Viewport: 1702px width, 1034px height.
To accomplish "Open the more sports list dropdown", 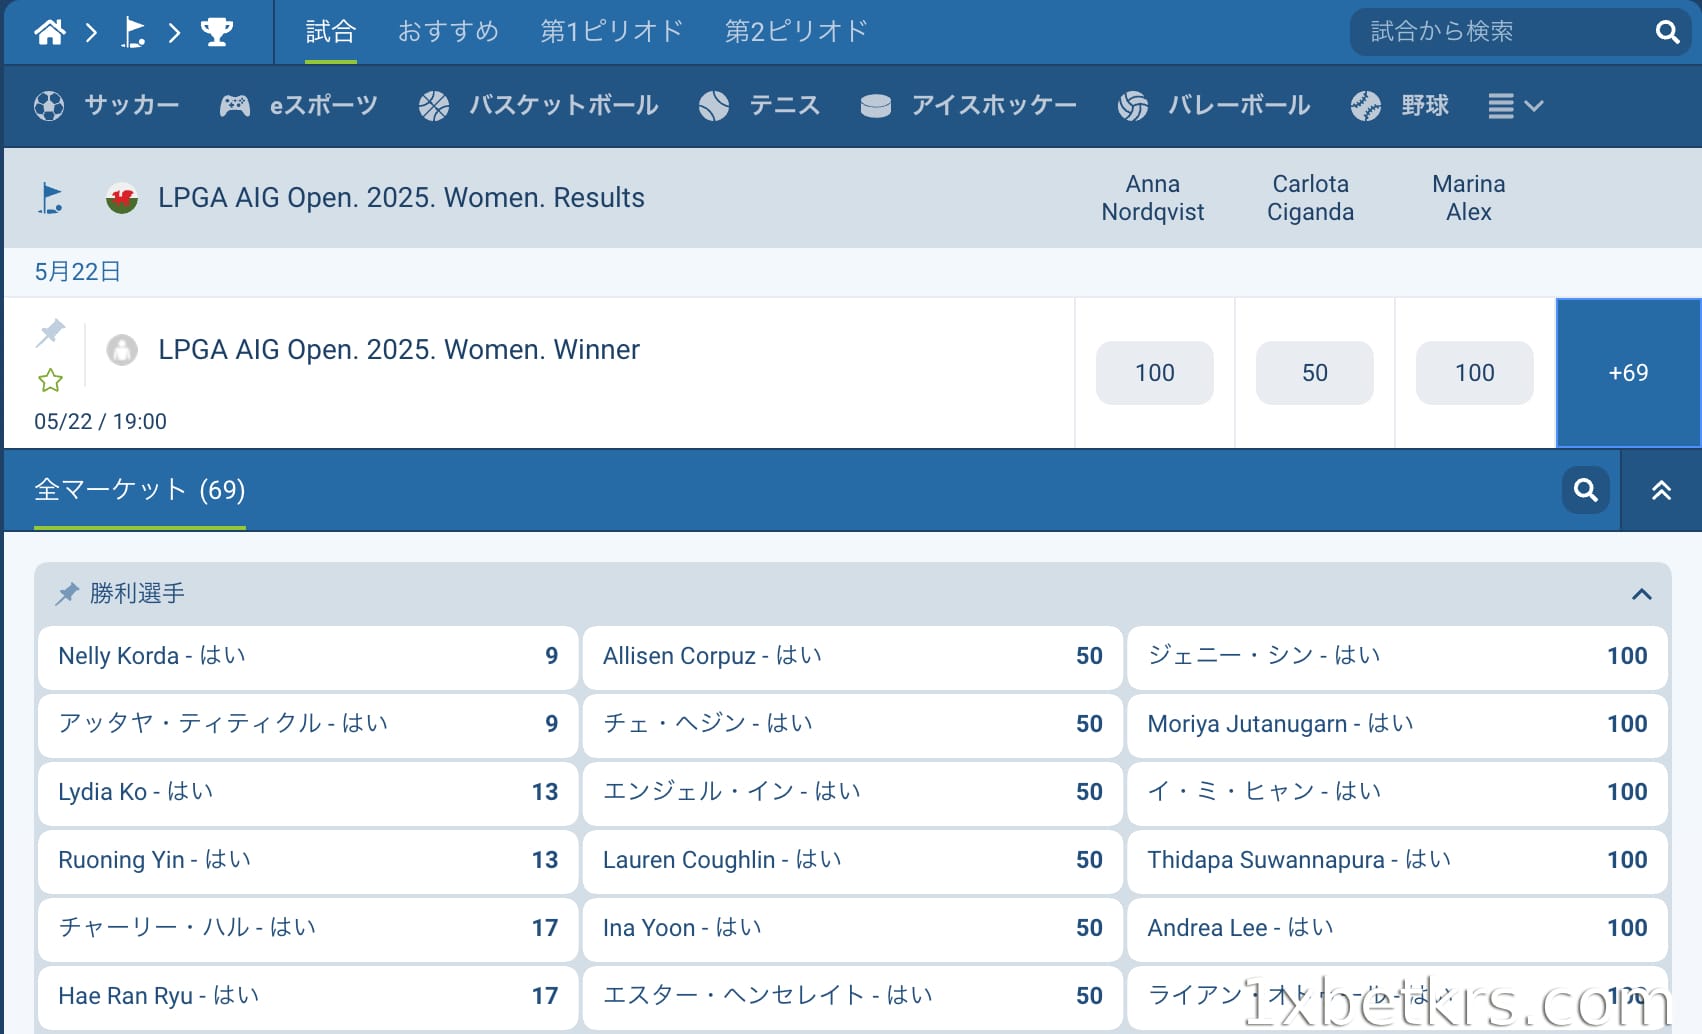I will click(x=1516, y=106).
